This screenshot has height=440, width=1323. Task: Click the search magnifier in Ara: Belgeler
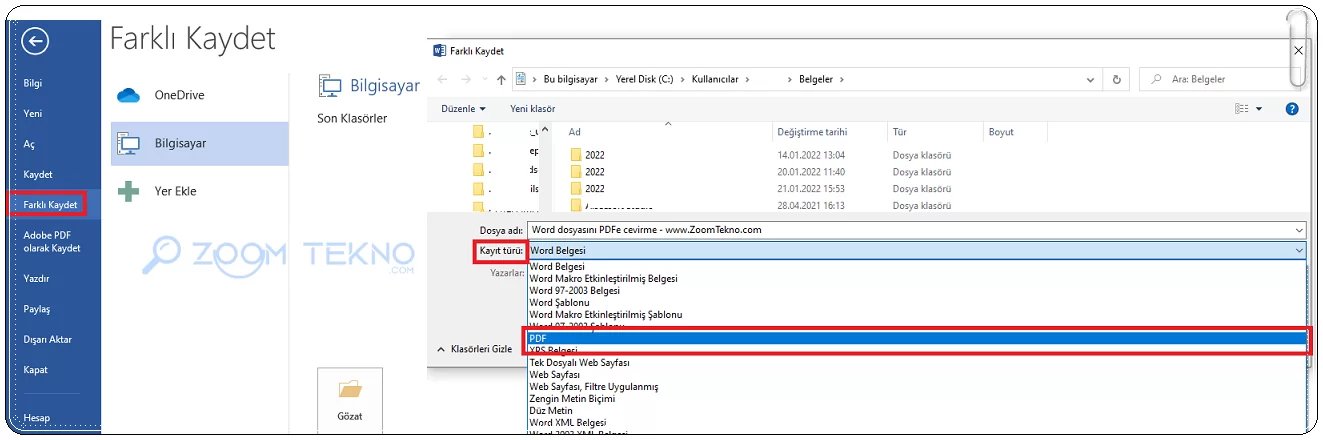pos(1157,79)
